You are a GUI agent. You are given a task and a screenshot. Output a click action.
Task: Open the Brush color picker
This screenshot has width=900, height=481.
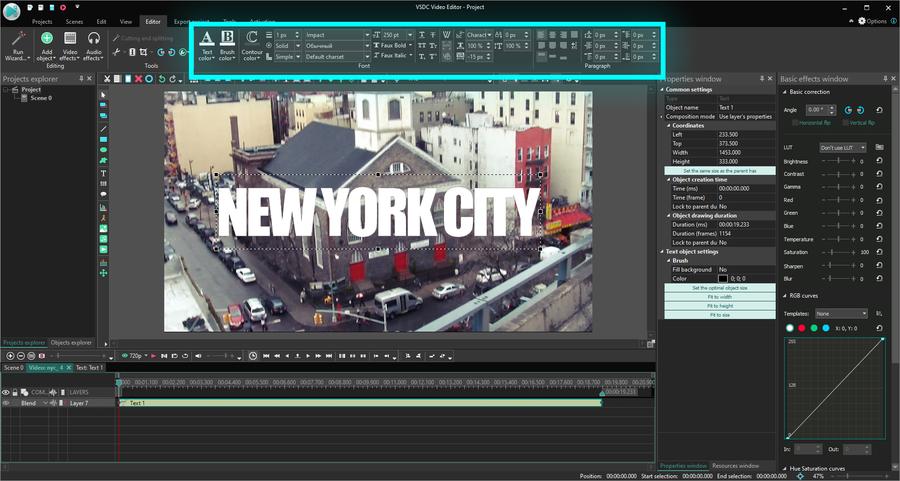pyautogui.click(x=227, y=45)
